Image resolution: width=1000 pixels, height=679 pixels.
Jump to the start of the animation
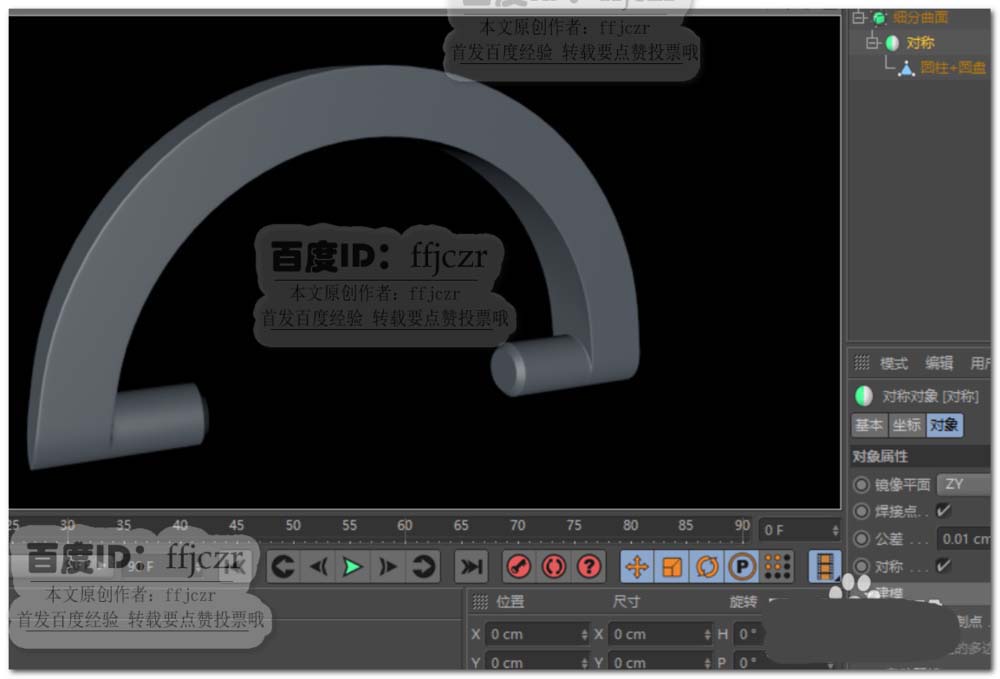click(x=233, y=566)
